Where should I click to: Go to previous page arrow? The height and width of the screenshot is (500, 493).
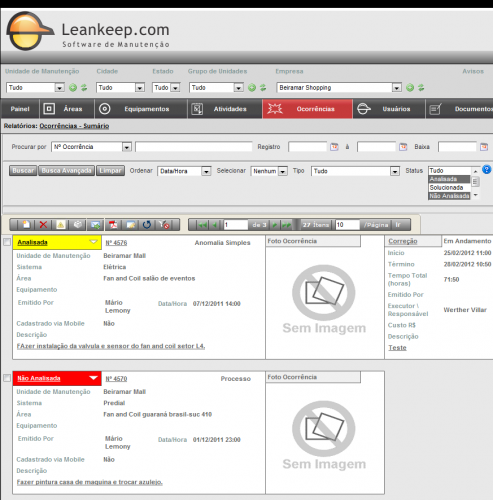[215, 225]
